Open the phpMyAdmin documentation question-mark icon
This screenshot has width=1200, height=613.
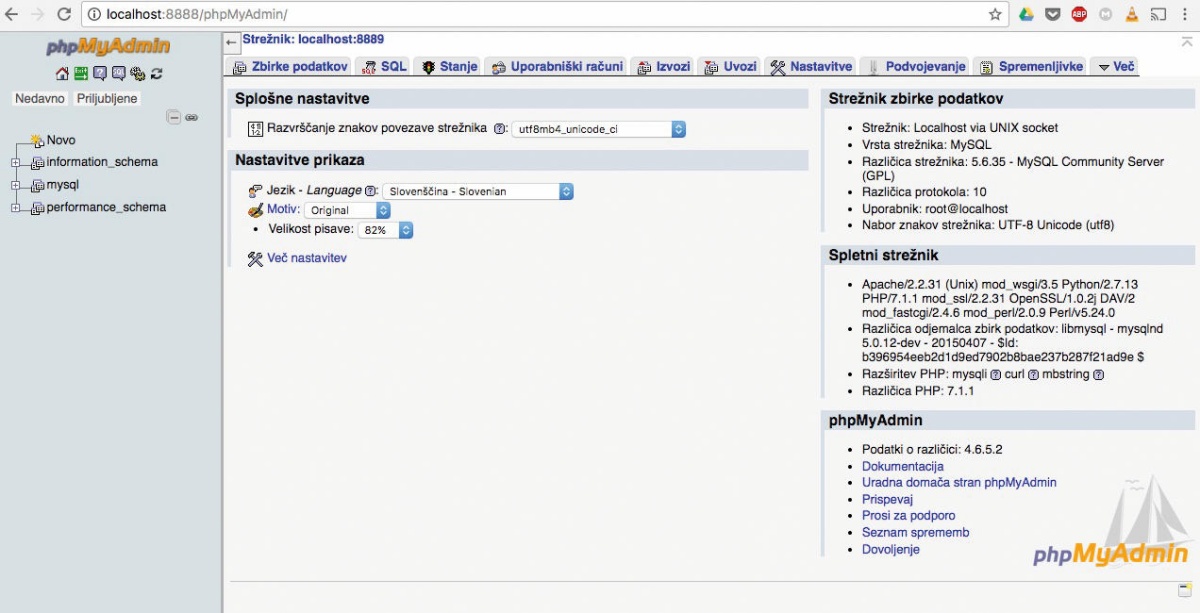[x=100, y=74]
